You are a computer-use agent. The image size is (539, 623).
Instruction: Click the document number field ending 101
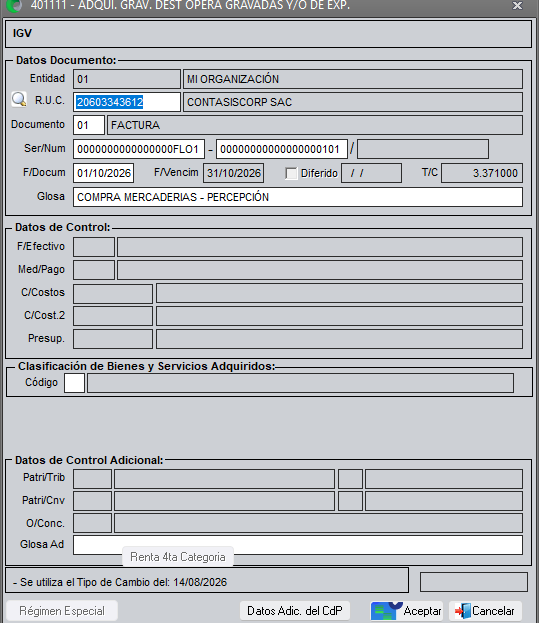pos(282,149)
